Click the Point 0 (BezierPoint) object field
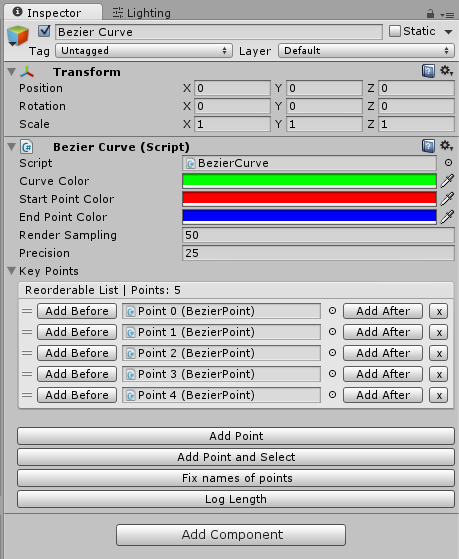The height and width of the screenshot is (559, 459). pyautogui.click(x=221, y=311)
